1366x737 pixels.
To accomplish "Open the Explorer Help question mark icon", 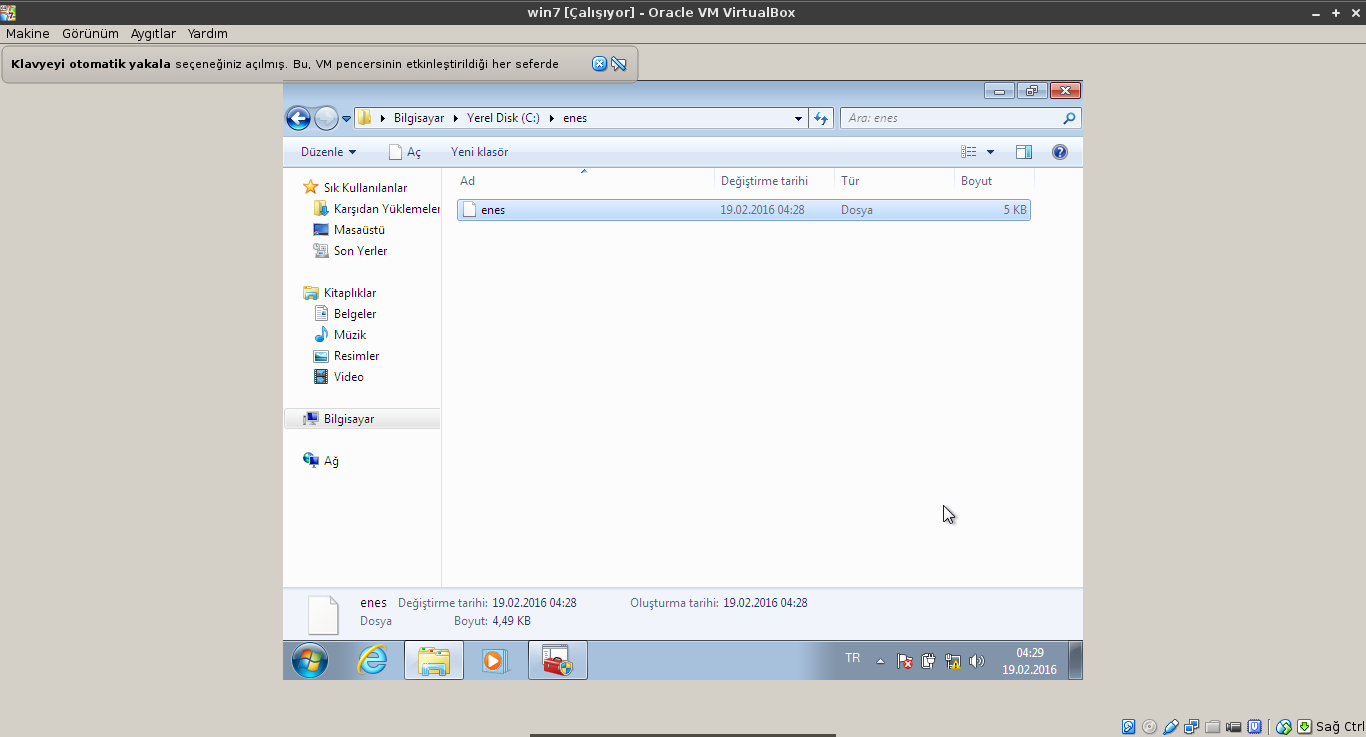I will pos(1061,151).
